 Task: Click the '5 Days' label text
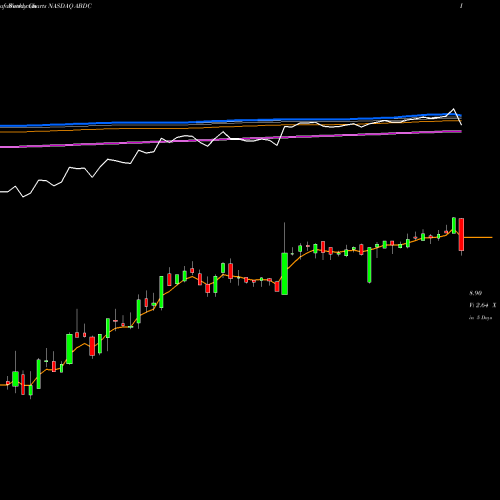[484, 318]
